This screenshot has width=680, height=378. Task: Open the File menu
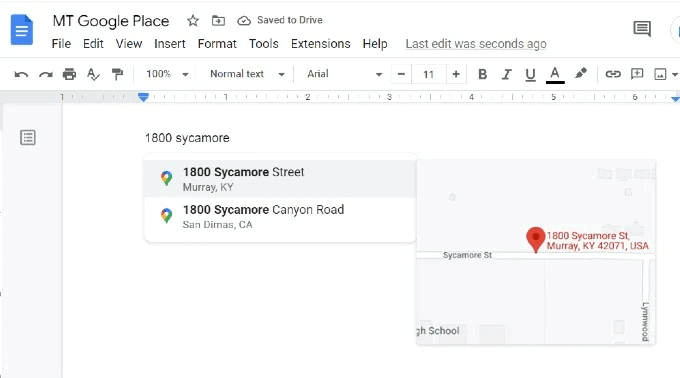point(61,44)
